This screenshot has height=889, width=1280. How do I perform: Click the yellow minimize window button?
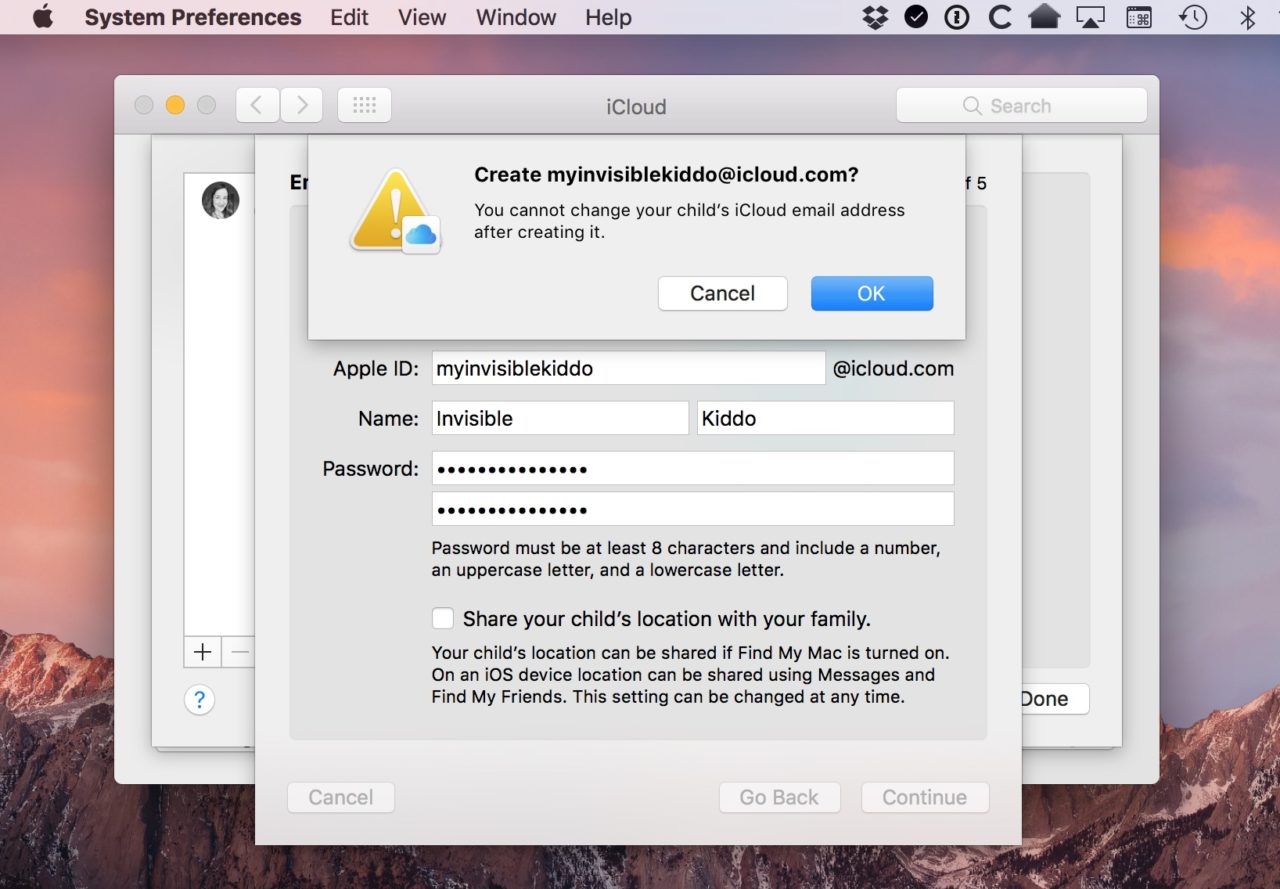(175, 105)
